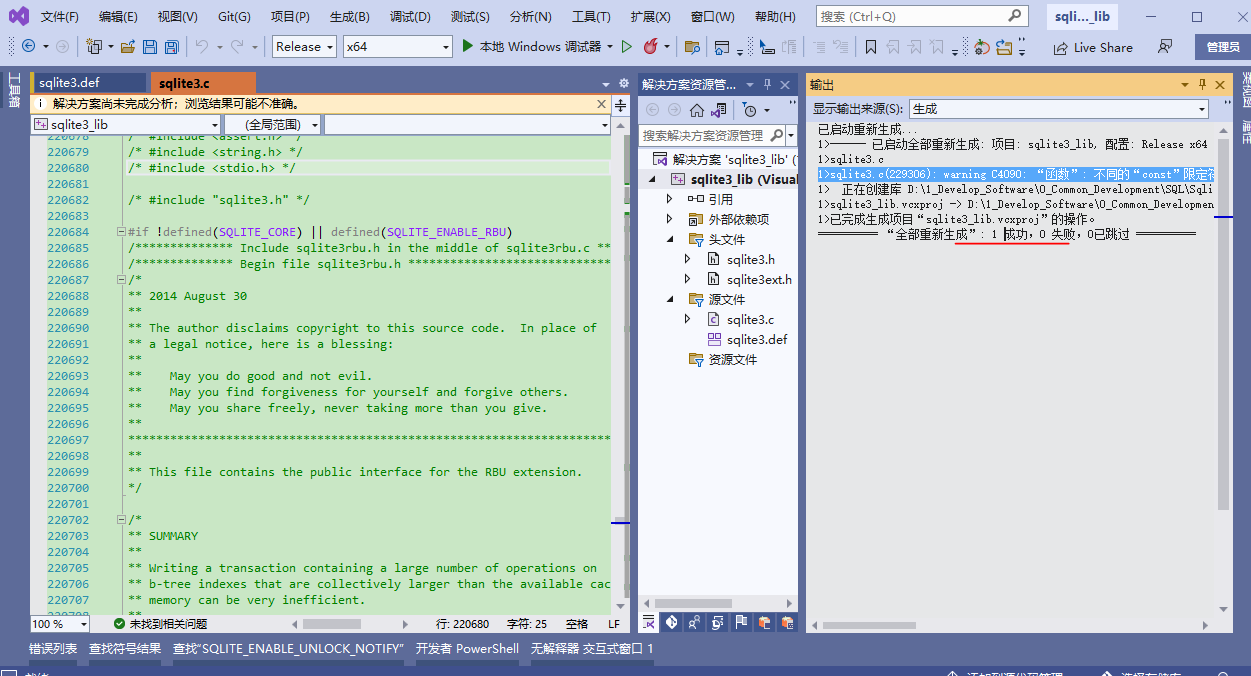Click the Output panel vertical scrollbar

[x=1224, y=320]
